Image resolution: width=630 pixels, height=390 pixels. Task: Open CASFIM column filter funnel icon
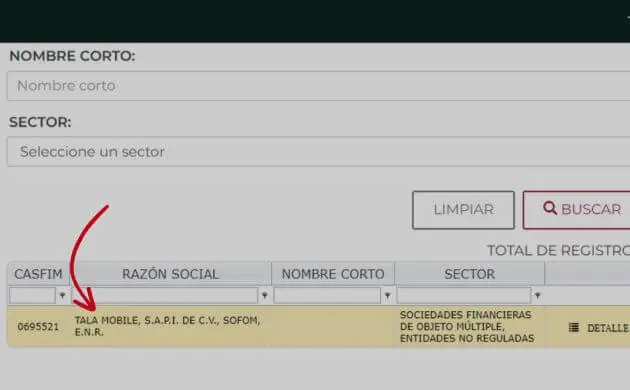(62, 296)
